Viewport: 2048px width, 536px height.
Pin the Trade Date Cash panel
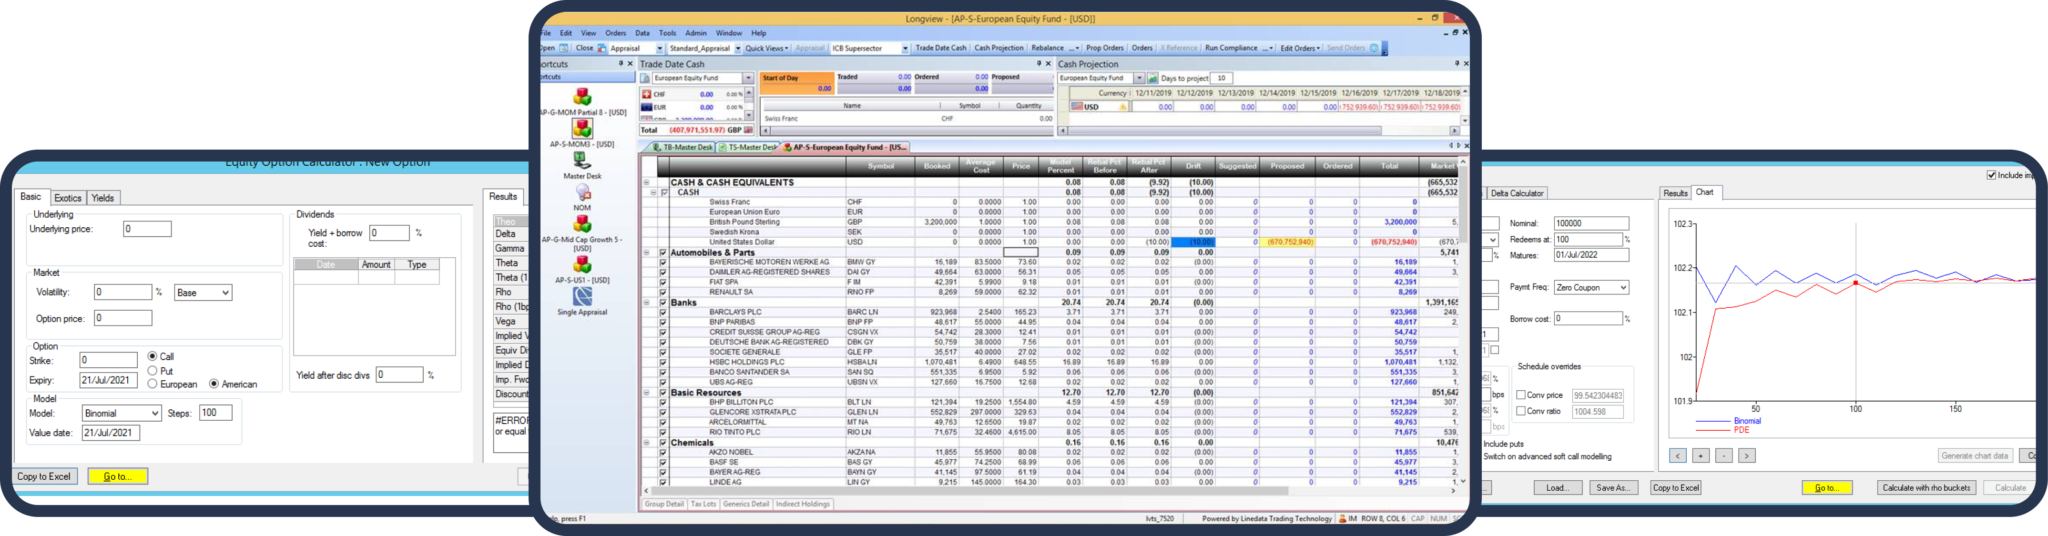[x=1039, y=63]
